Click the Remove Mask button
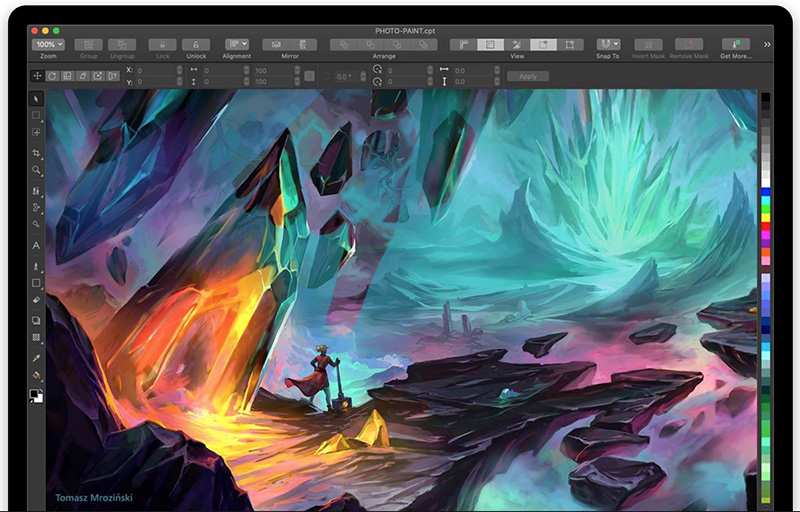The image size is (800, 512). (x=689, y=44)
